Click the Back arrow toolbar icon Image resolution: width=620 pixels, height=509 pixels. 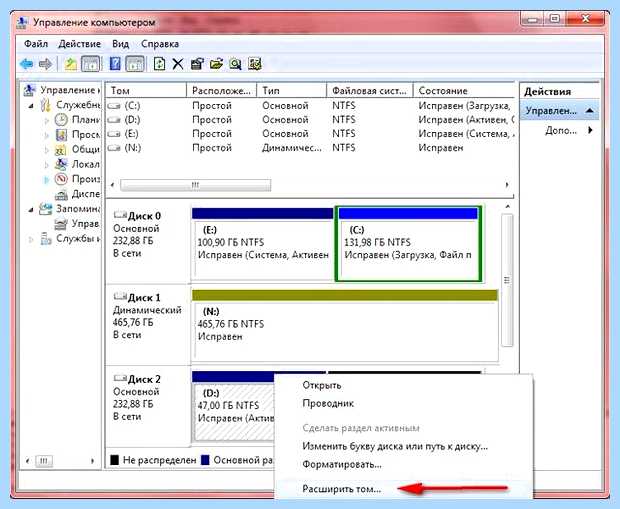pos(26,64)
